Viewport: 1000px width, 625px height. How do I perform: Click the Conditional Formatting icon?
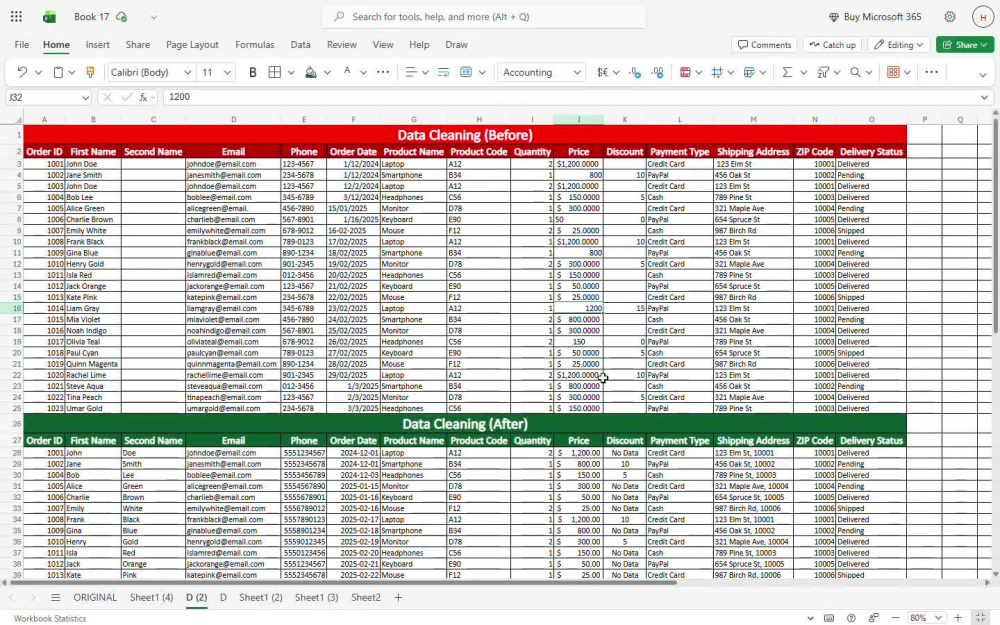click(685, 72)
